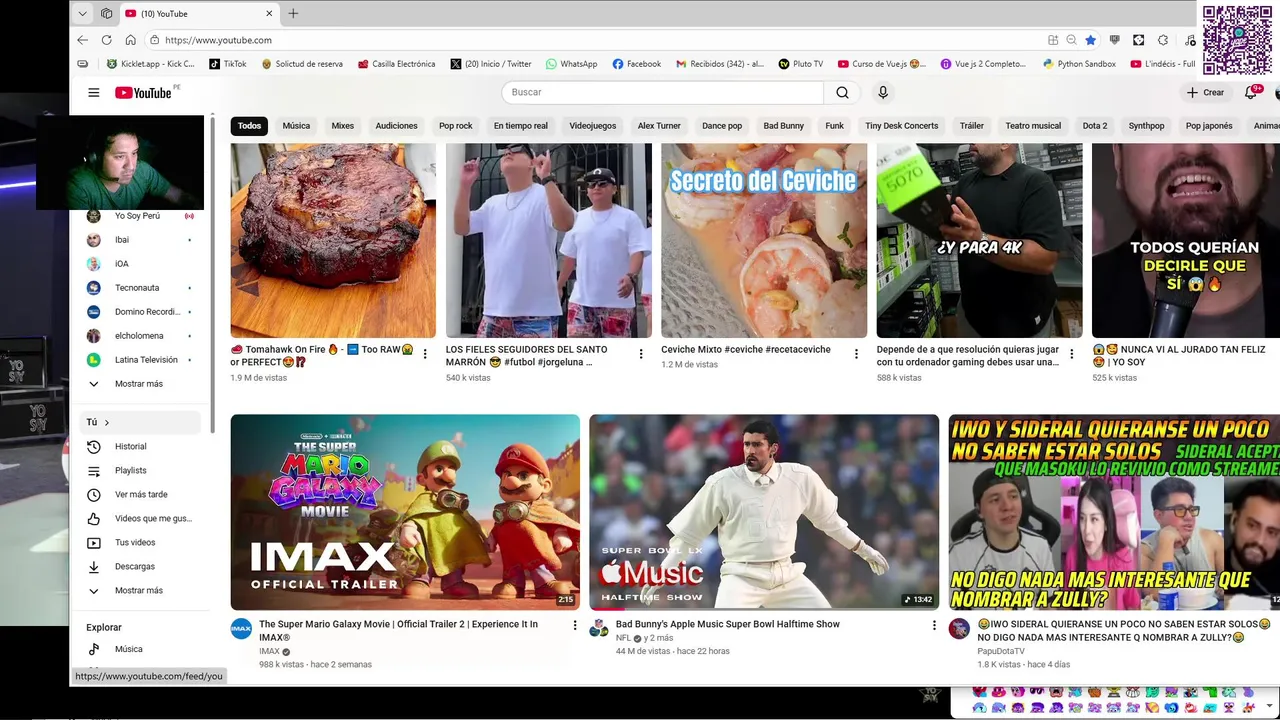Open Tus videos in the sidebar
This screenshot has height=720, width=1280.
point(140,543)
